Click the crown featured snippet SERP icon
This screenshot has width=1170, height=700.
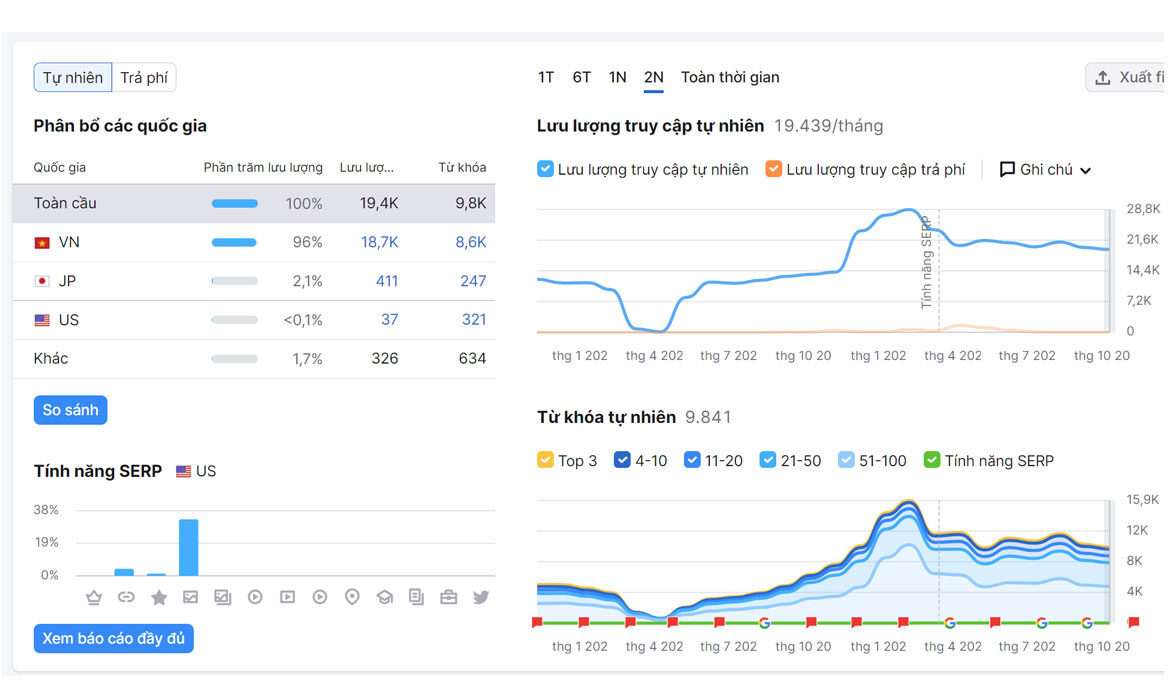pos(93,597)
